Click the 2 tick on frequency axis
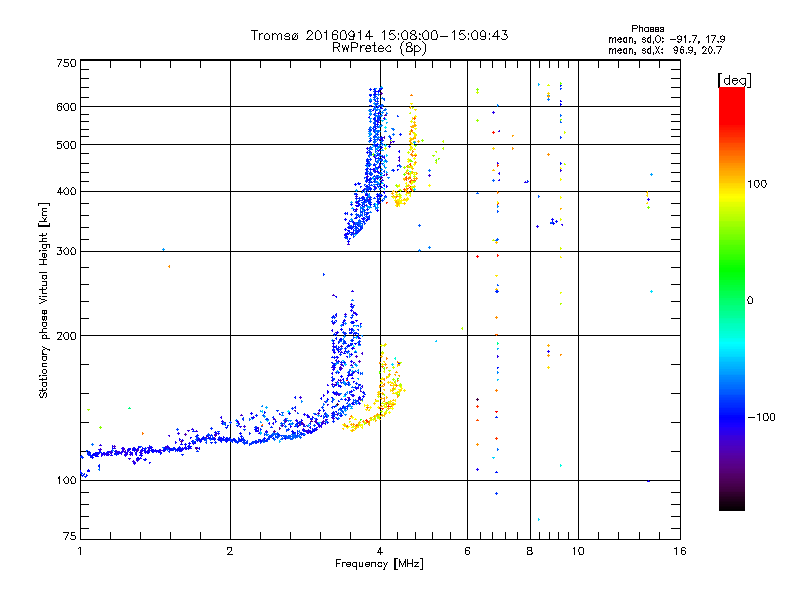 [230, 551]
